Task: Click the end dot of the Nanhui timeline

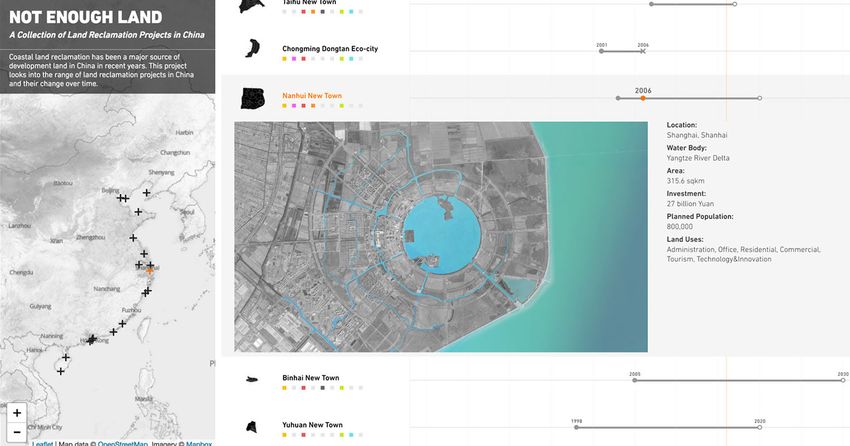Action: coord(759,98)
